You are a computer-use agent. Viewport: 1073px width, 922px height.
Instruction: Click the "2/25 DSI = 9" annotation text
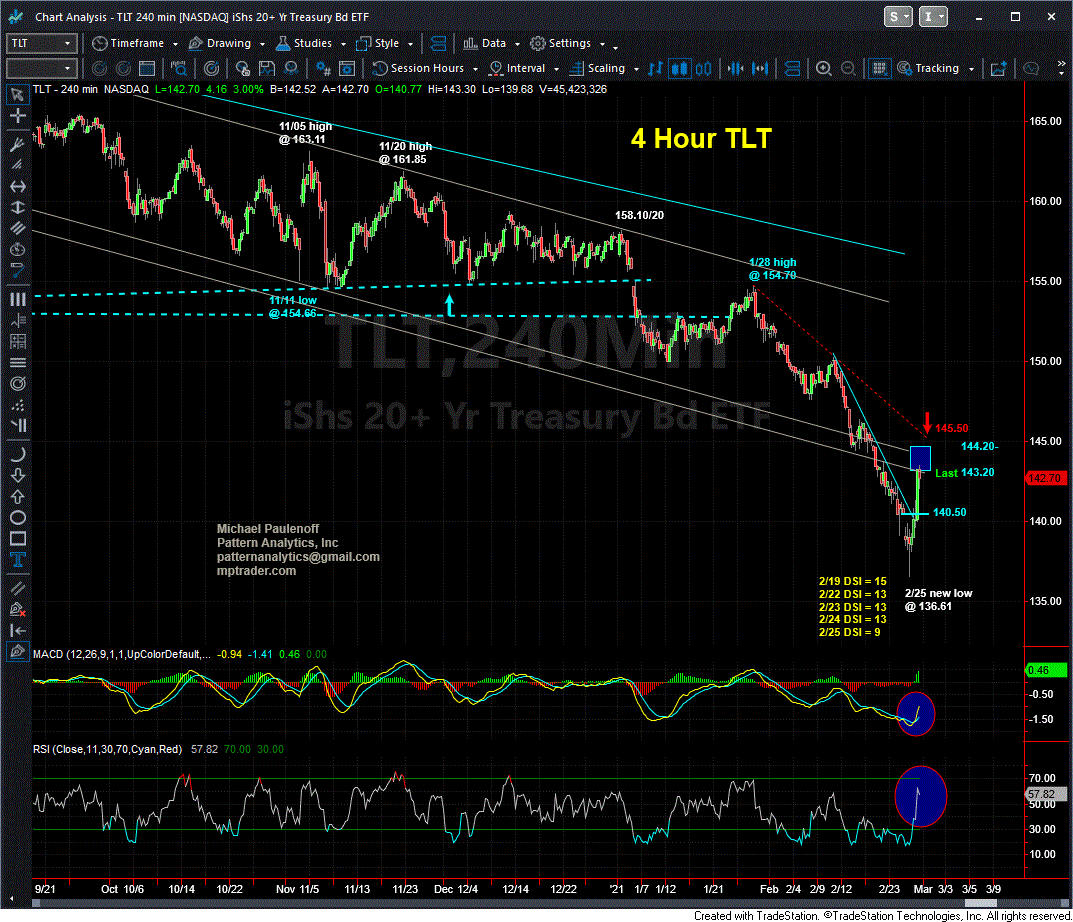(849, 632)
